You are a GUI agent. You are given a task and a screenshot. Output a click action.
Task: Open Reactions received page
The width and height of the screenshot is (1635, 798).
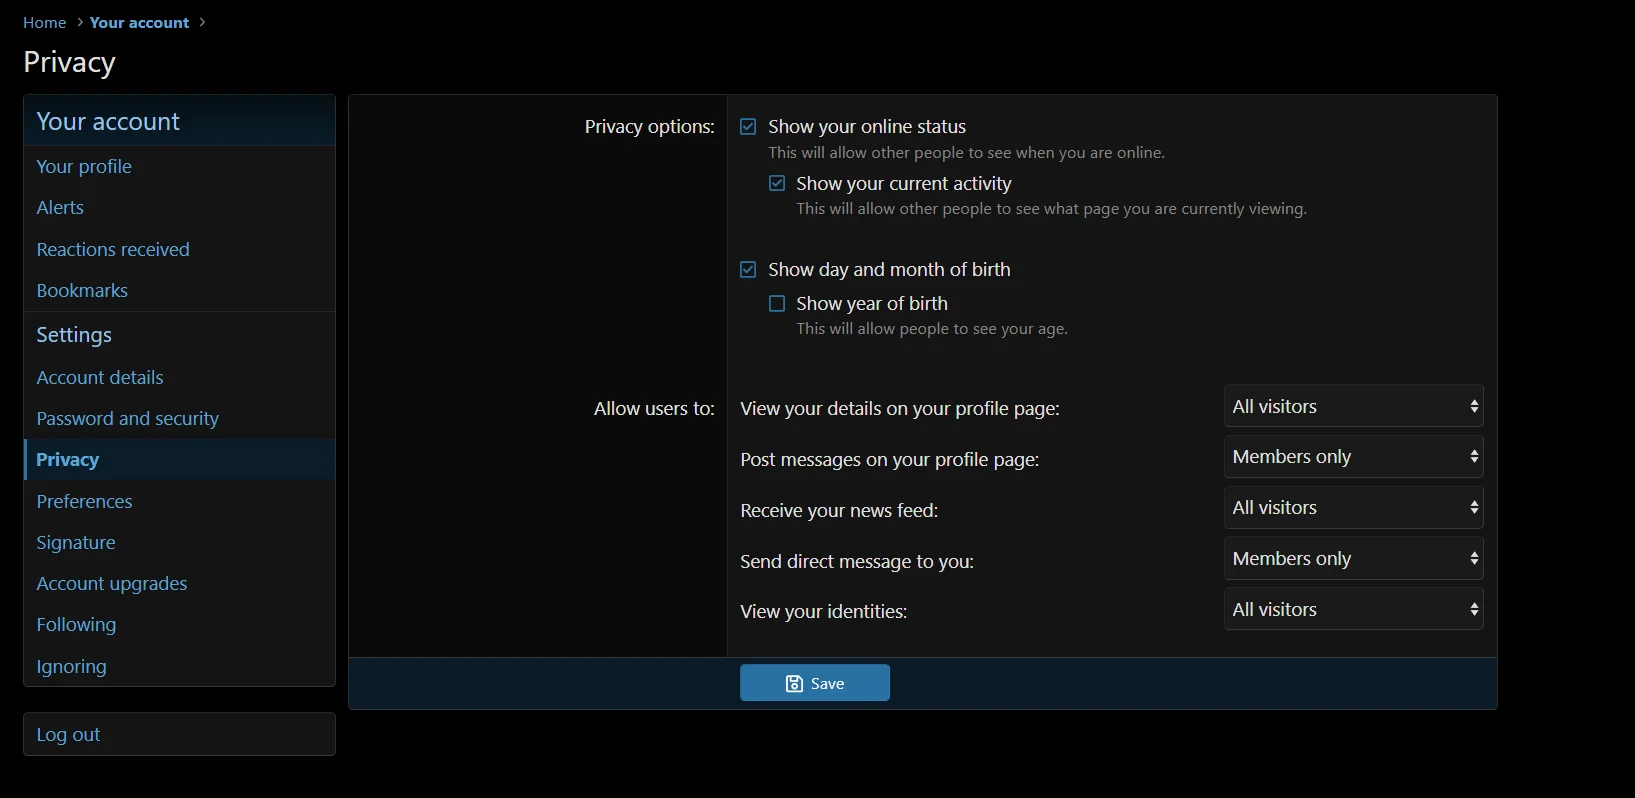click(x=113, y=250)
